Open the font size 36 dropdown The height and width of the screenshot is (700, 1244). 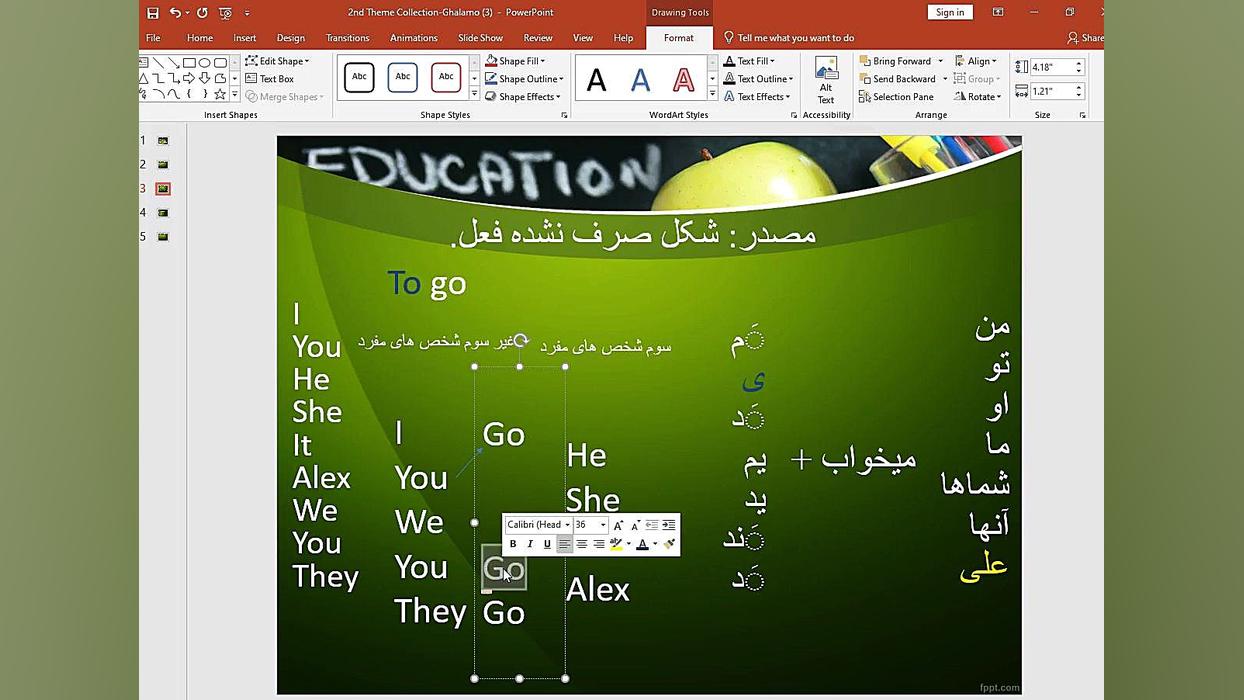(x=603, y=525)
